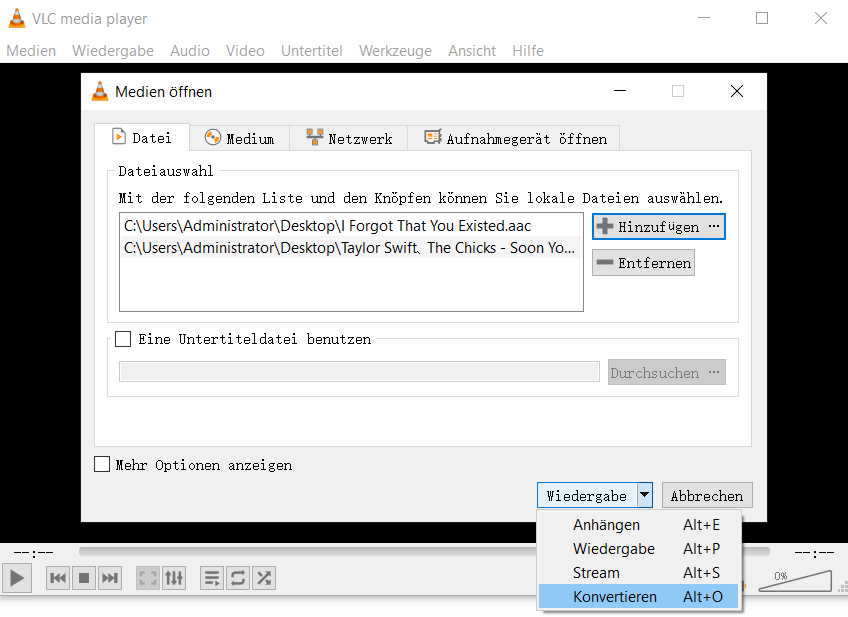Click the remaining time label on right
Image resolution: width=848 pixels, height=617 pixels.
click(x=814, y=553)
